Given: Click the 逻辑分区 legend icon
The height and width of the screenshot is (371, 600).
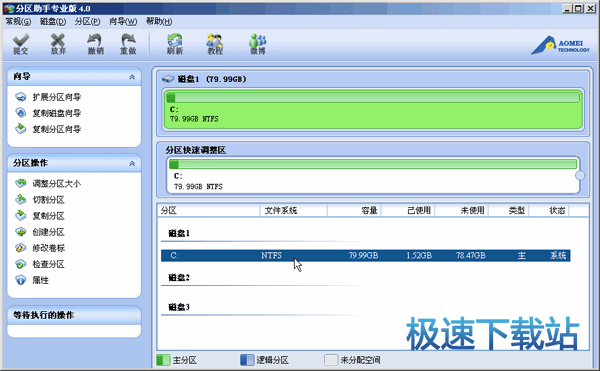Looking at the screenshot, I should point(247,360).
